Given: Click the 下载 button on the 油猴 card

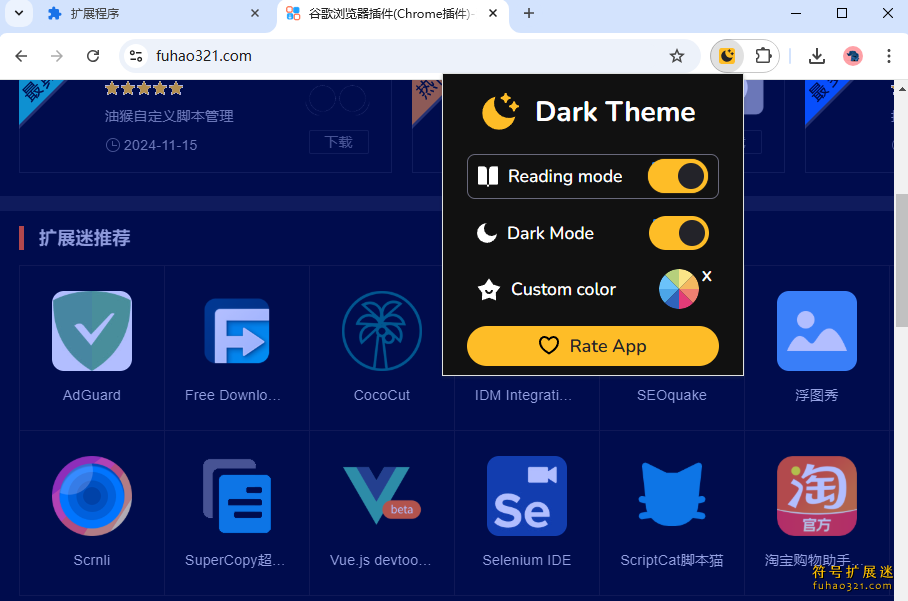Looking at the screenshot, I should click(x=339, y=142).
